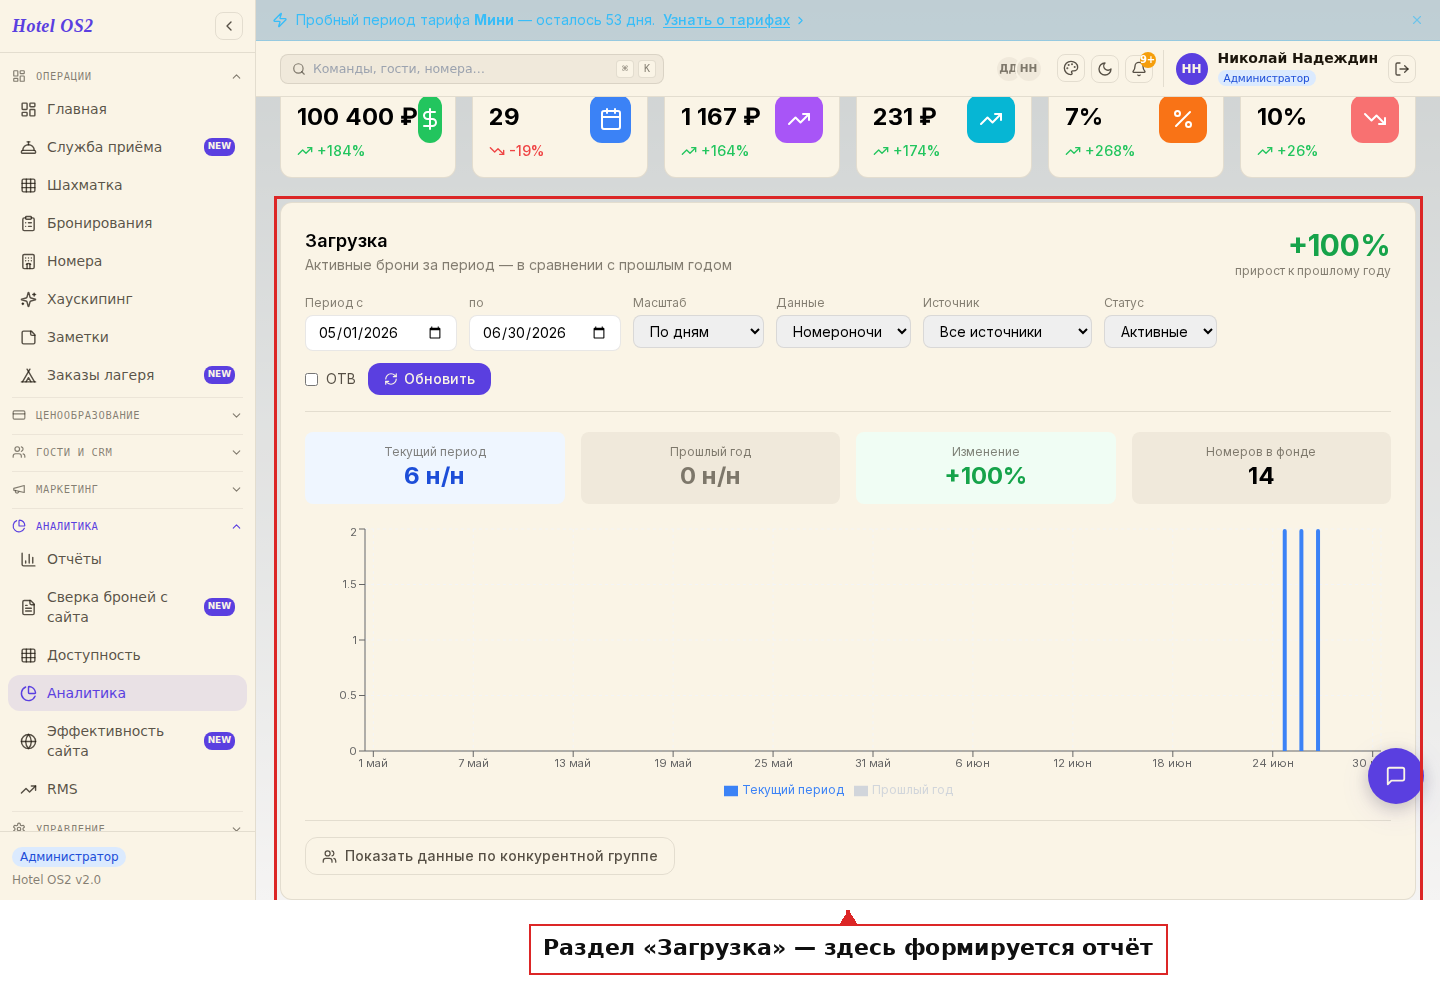Open the Источник dropdown Все источники
Image resolution: width=1440 pixels, height=998 pixels.
tap(1007, 332)
